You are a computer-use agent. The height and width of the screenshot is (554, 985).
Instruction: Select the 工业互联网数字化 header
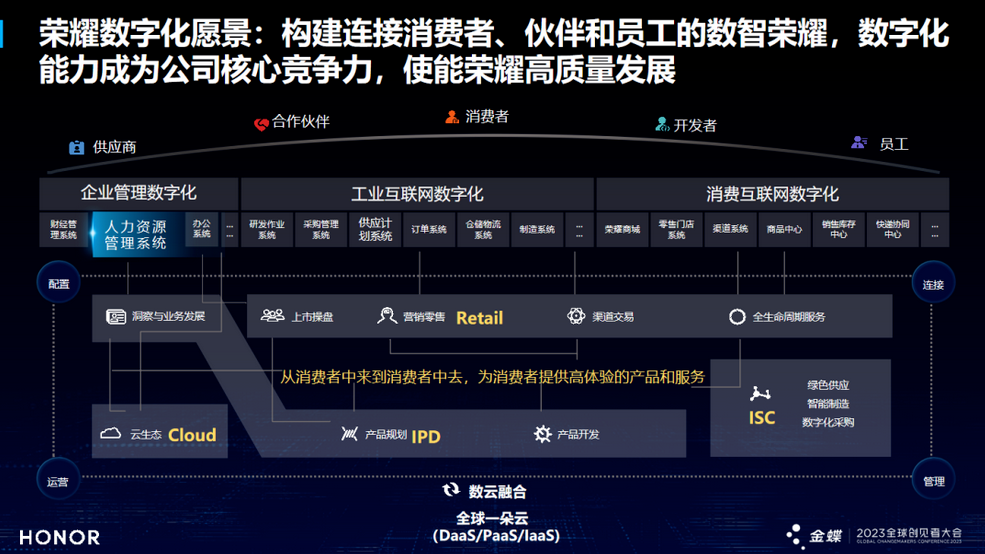[417, 194]
